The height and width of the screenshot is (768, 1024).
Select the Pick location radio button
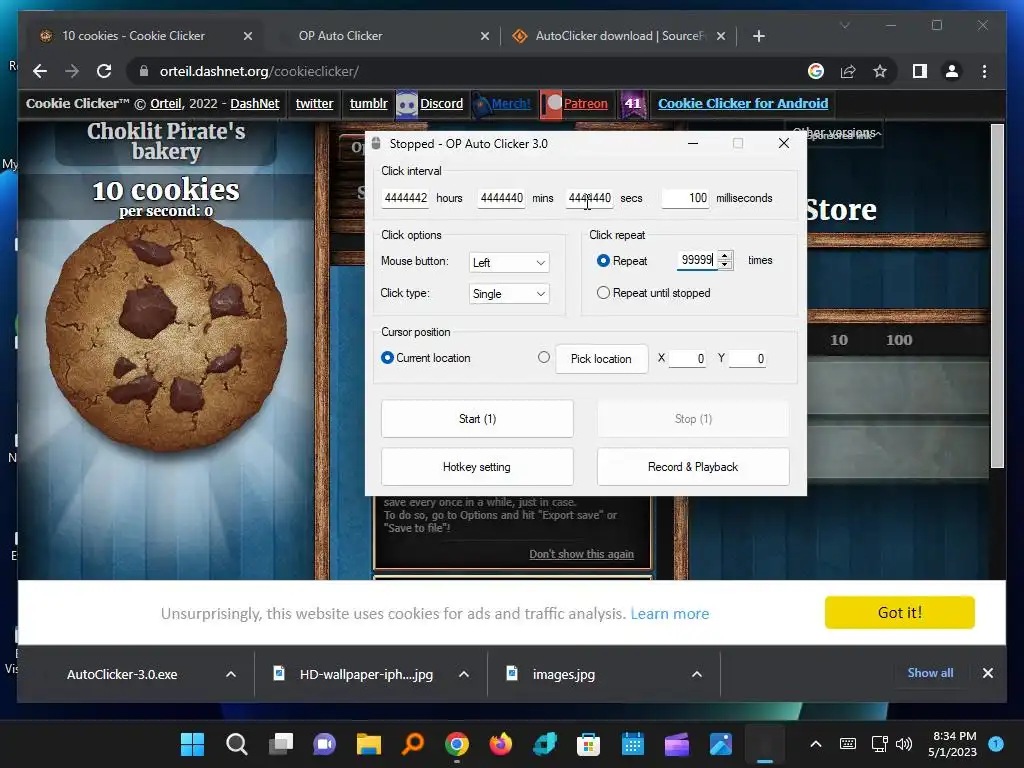pos(543,357)
